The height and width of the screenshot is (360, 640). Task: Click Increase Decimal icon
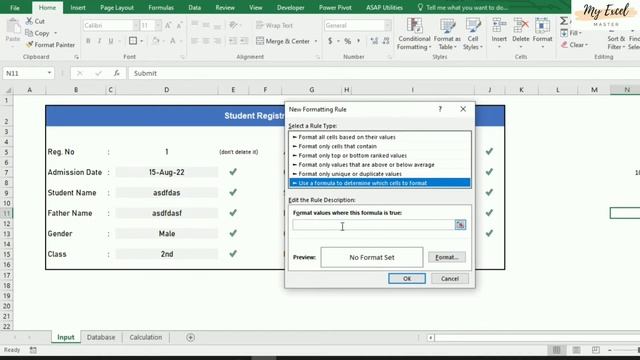tap(374, 41)
